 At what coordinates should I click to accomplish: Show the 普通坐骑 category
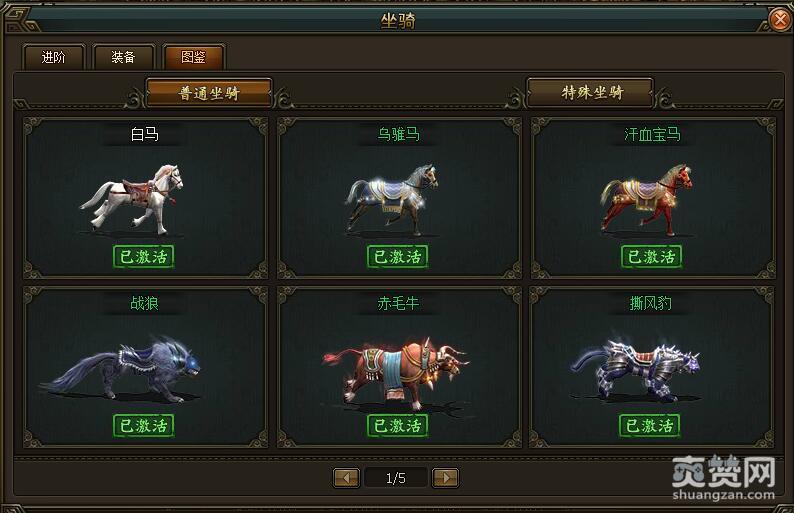[209, 93]
